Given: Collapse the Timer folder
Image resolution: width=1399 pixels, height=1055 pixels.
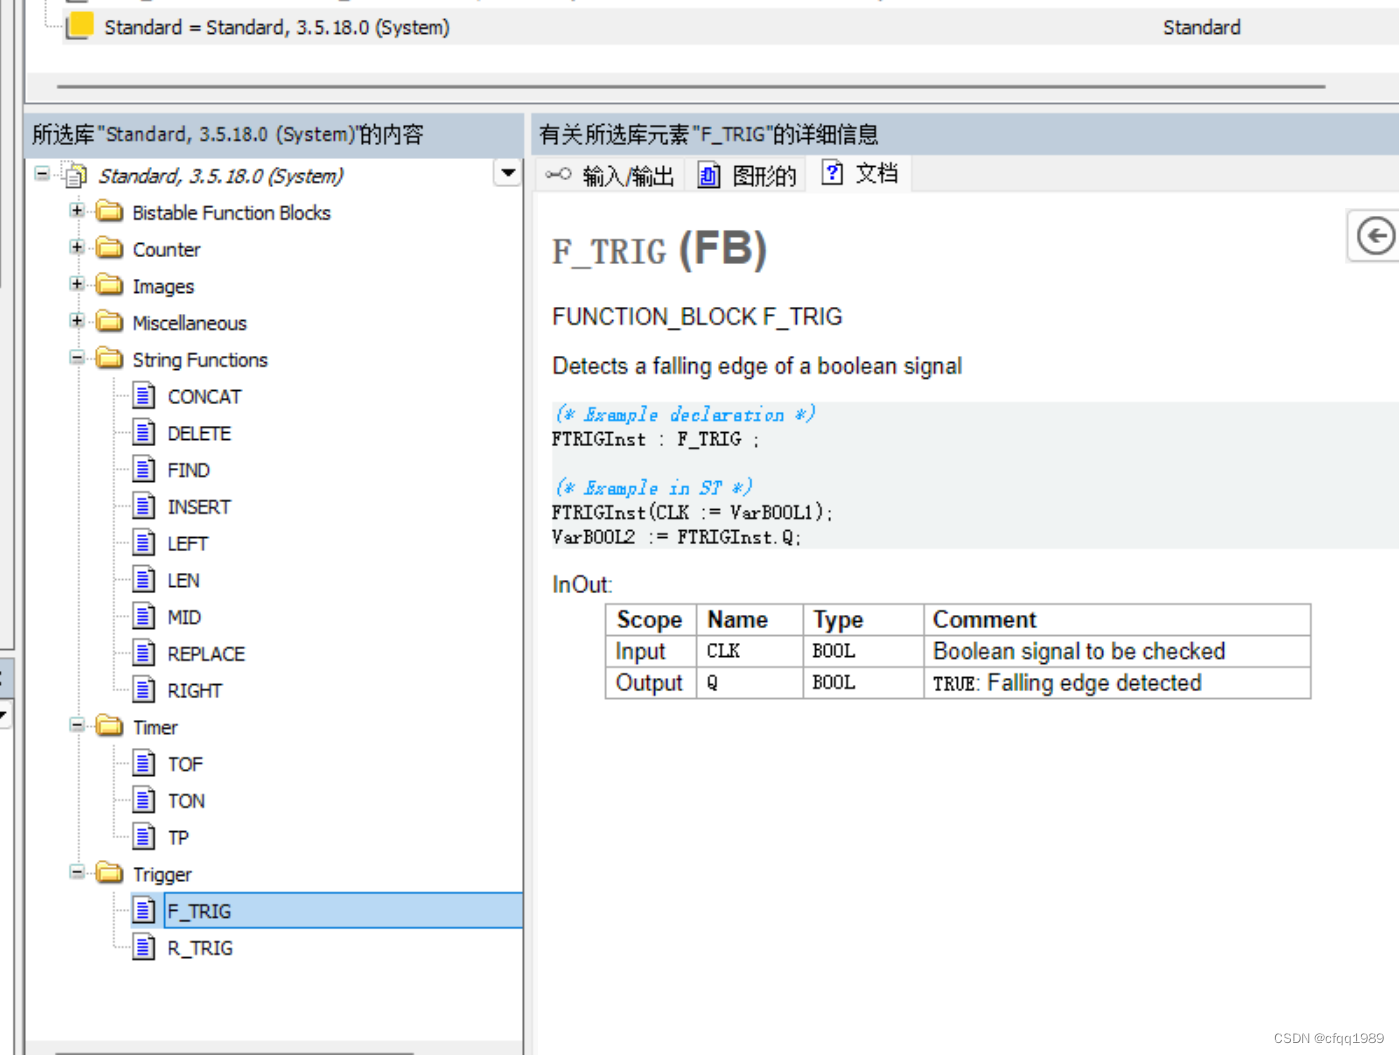Looking at the screenshot, I should pyautogui.click(x=77, y=725).
